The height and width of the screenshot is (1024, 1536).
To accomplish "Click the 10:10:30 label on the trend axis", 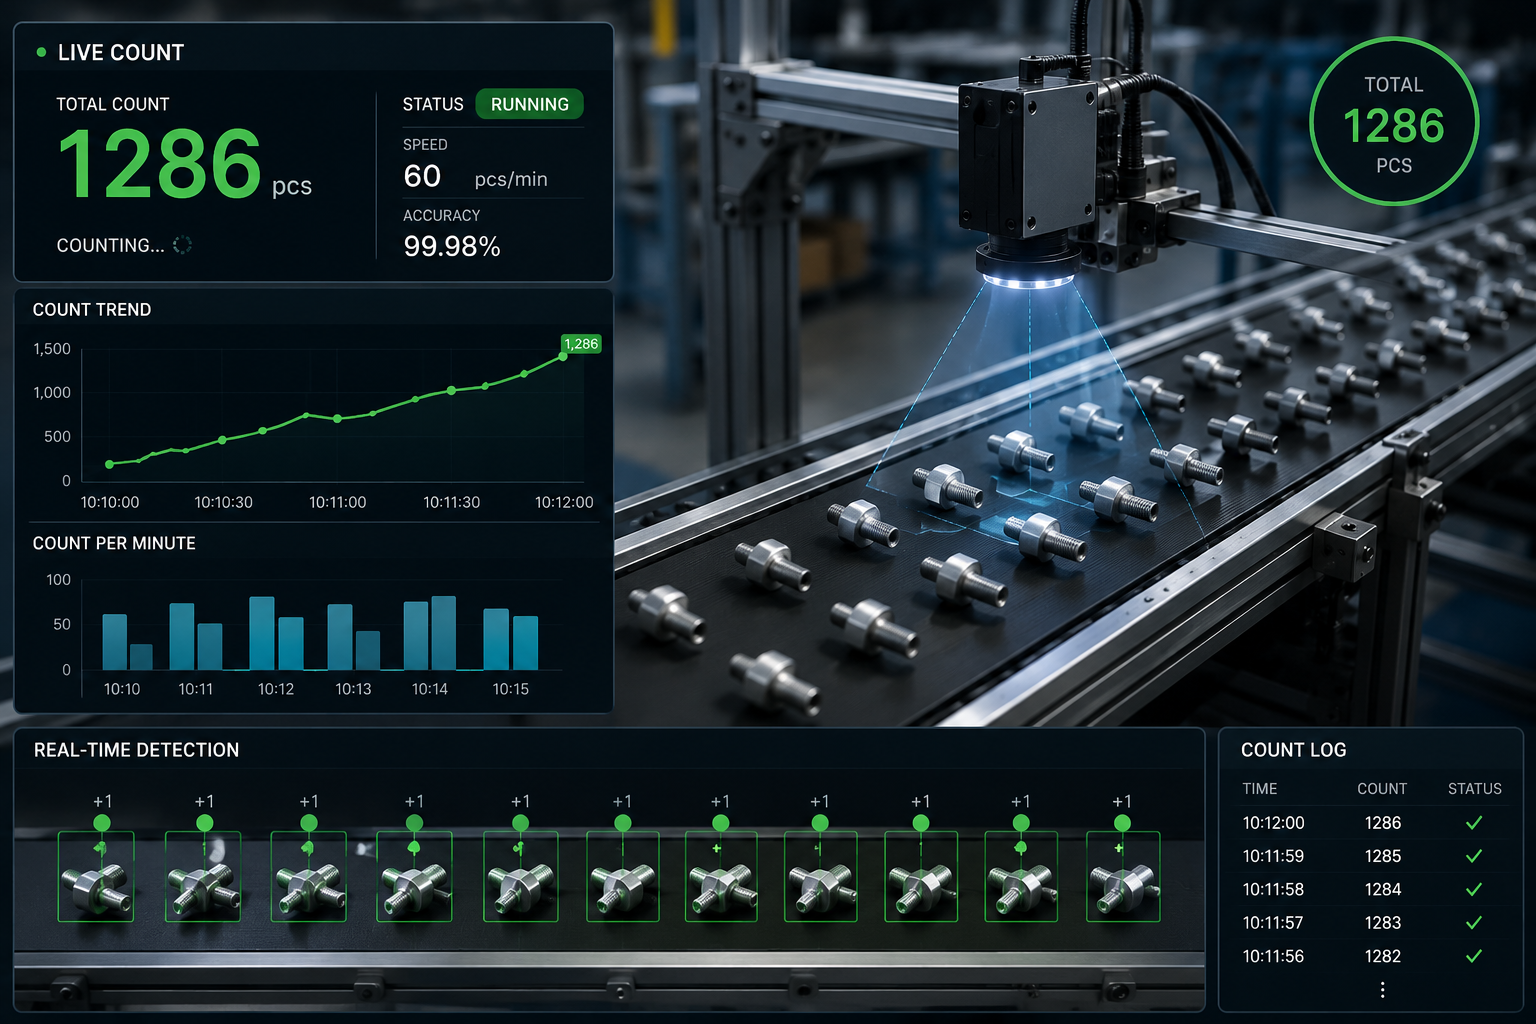I will [x=223, y=502].
